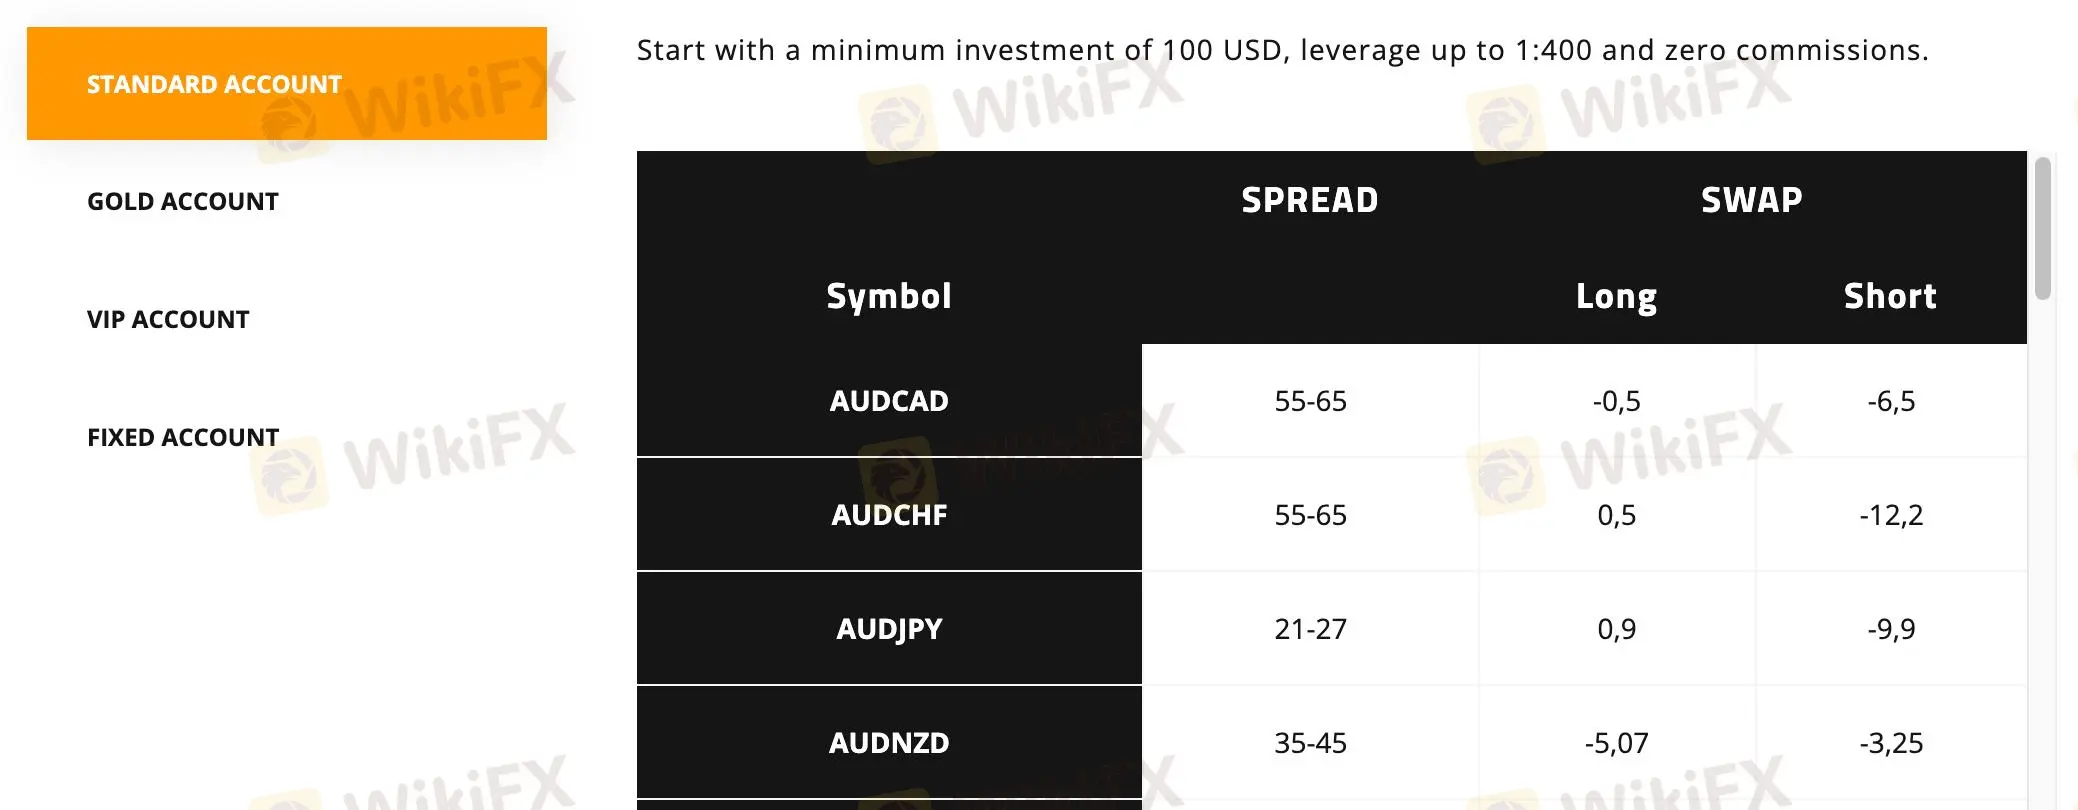The image size is (2078, 810).
Task: Click the AUDJPY spread value 21-27
Action: click(x=1310, y=629)
